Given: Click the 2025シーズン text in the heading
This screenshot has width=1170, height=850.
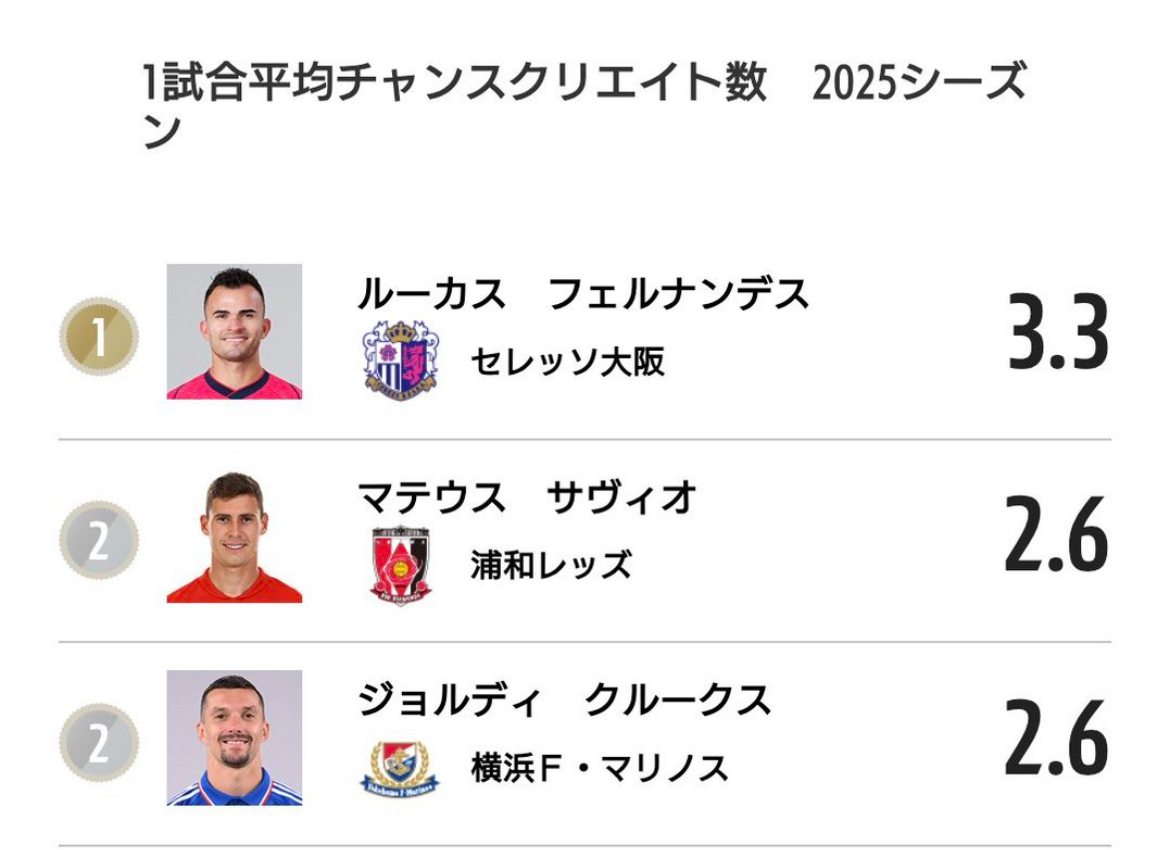Looking at the screenshot, I should (x=918, y=84).
